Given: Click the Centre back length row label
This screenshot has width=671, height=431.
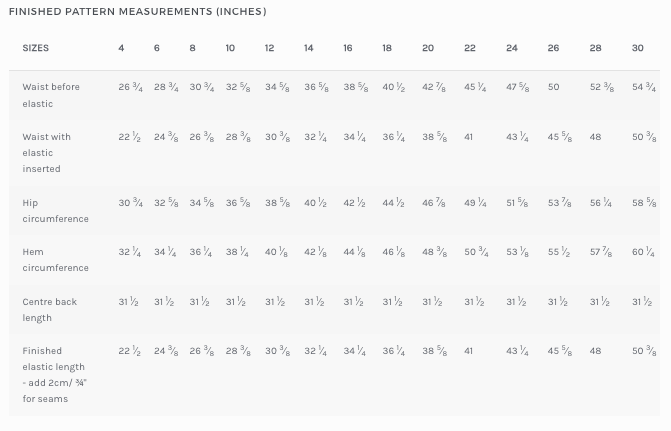Looking at the screenshot, I should [x=49, y=309].
